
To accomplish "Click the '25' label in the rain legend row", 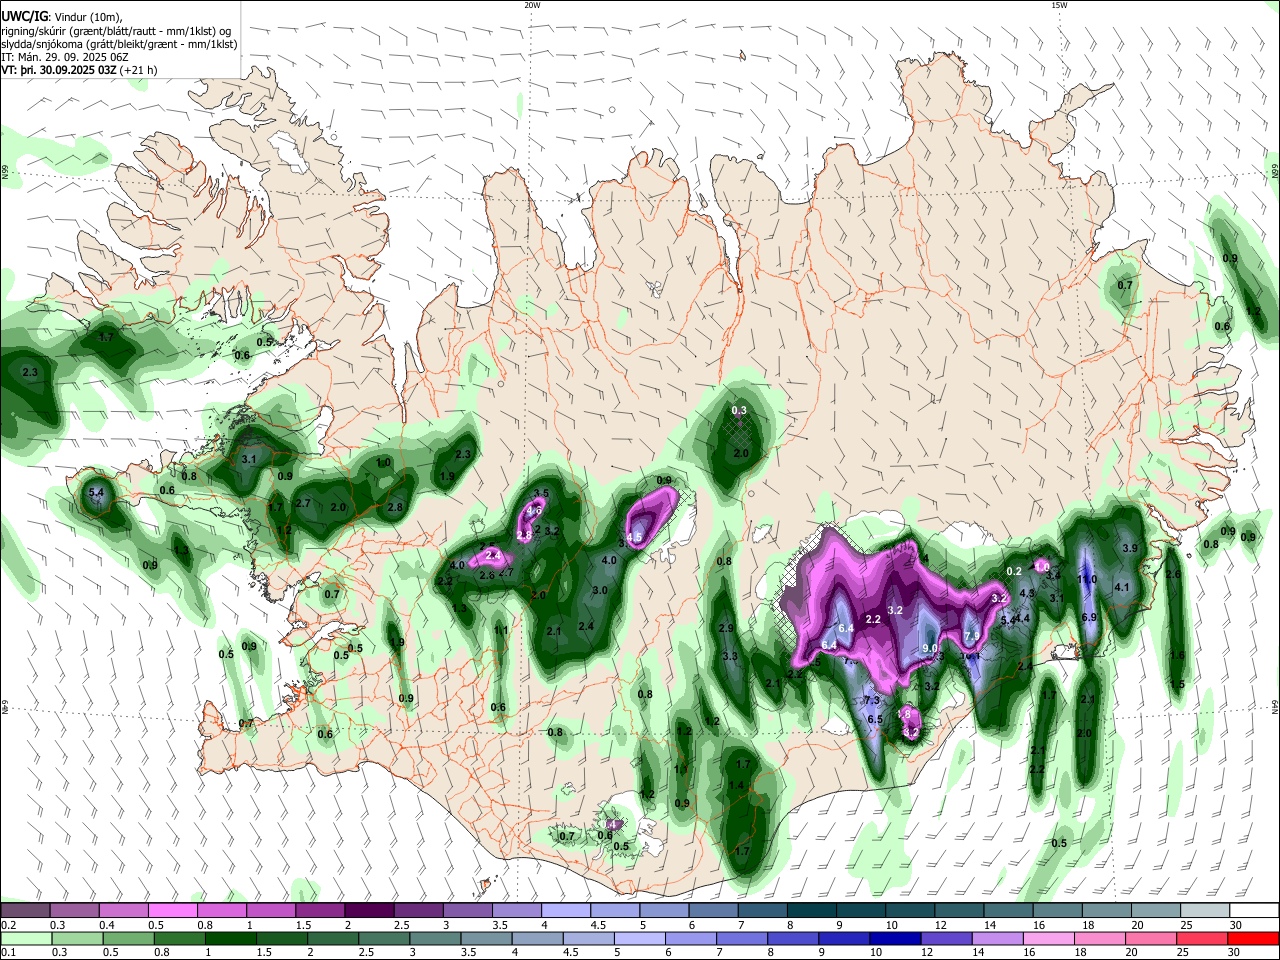I will 1183,953.
